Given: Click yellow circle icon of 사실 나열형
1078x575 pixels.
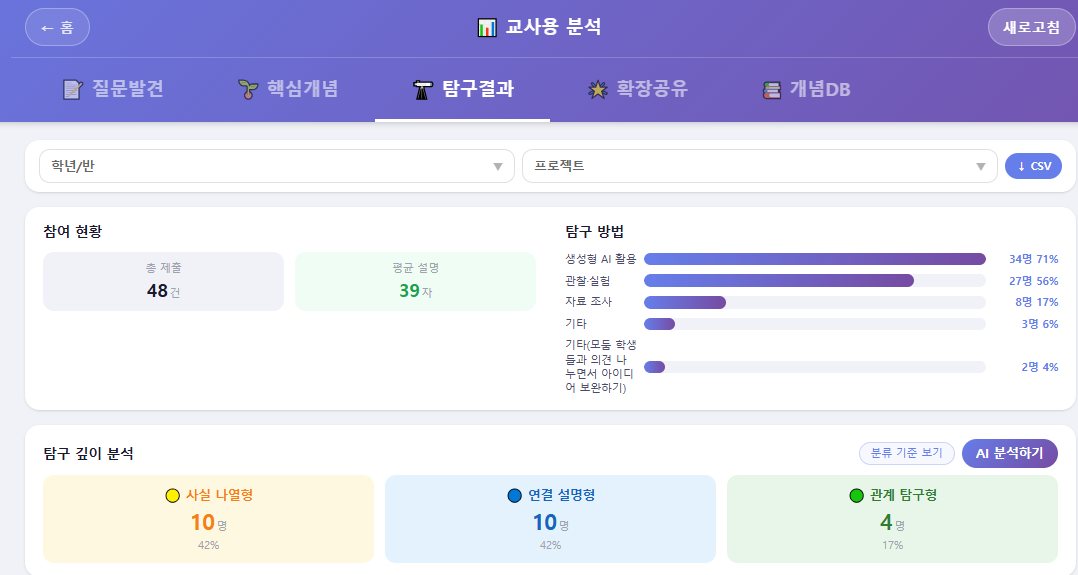Looking at the screenshot, I should pos(173,495).
